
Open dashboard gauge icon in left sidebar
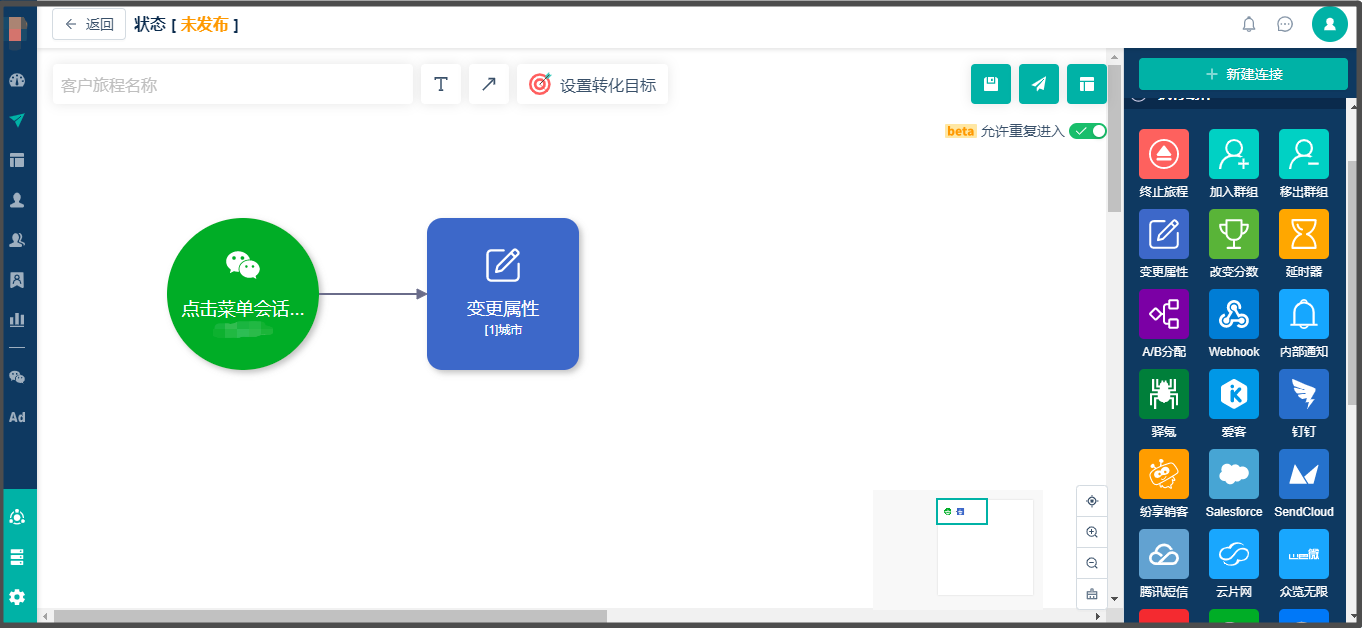[17, 80]
